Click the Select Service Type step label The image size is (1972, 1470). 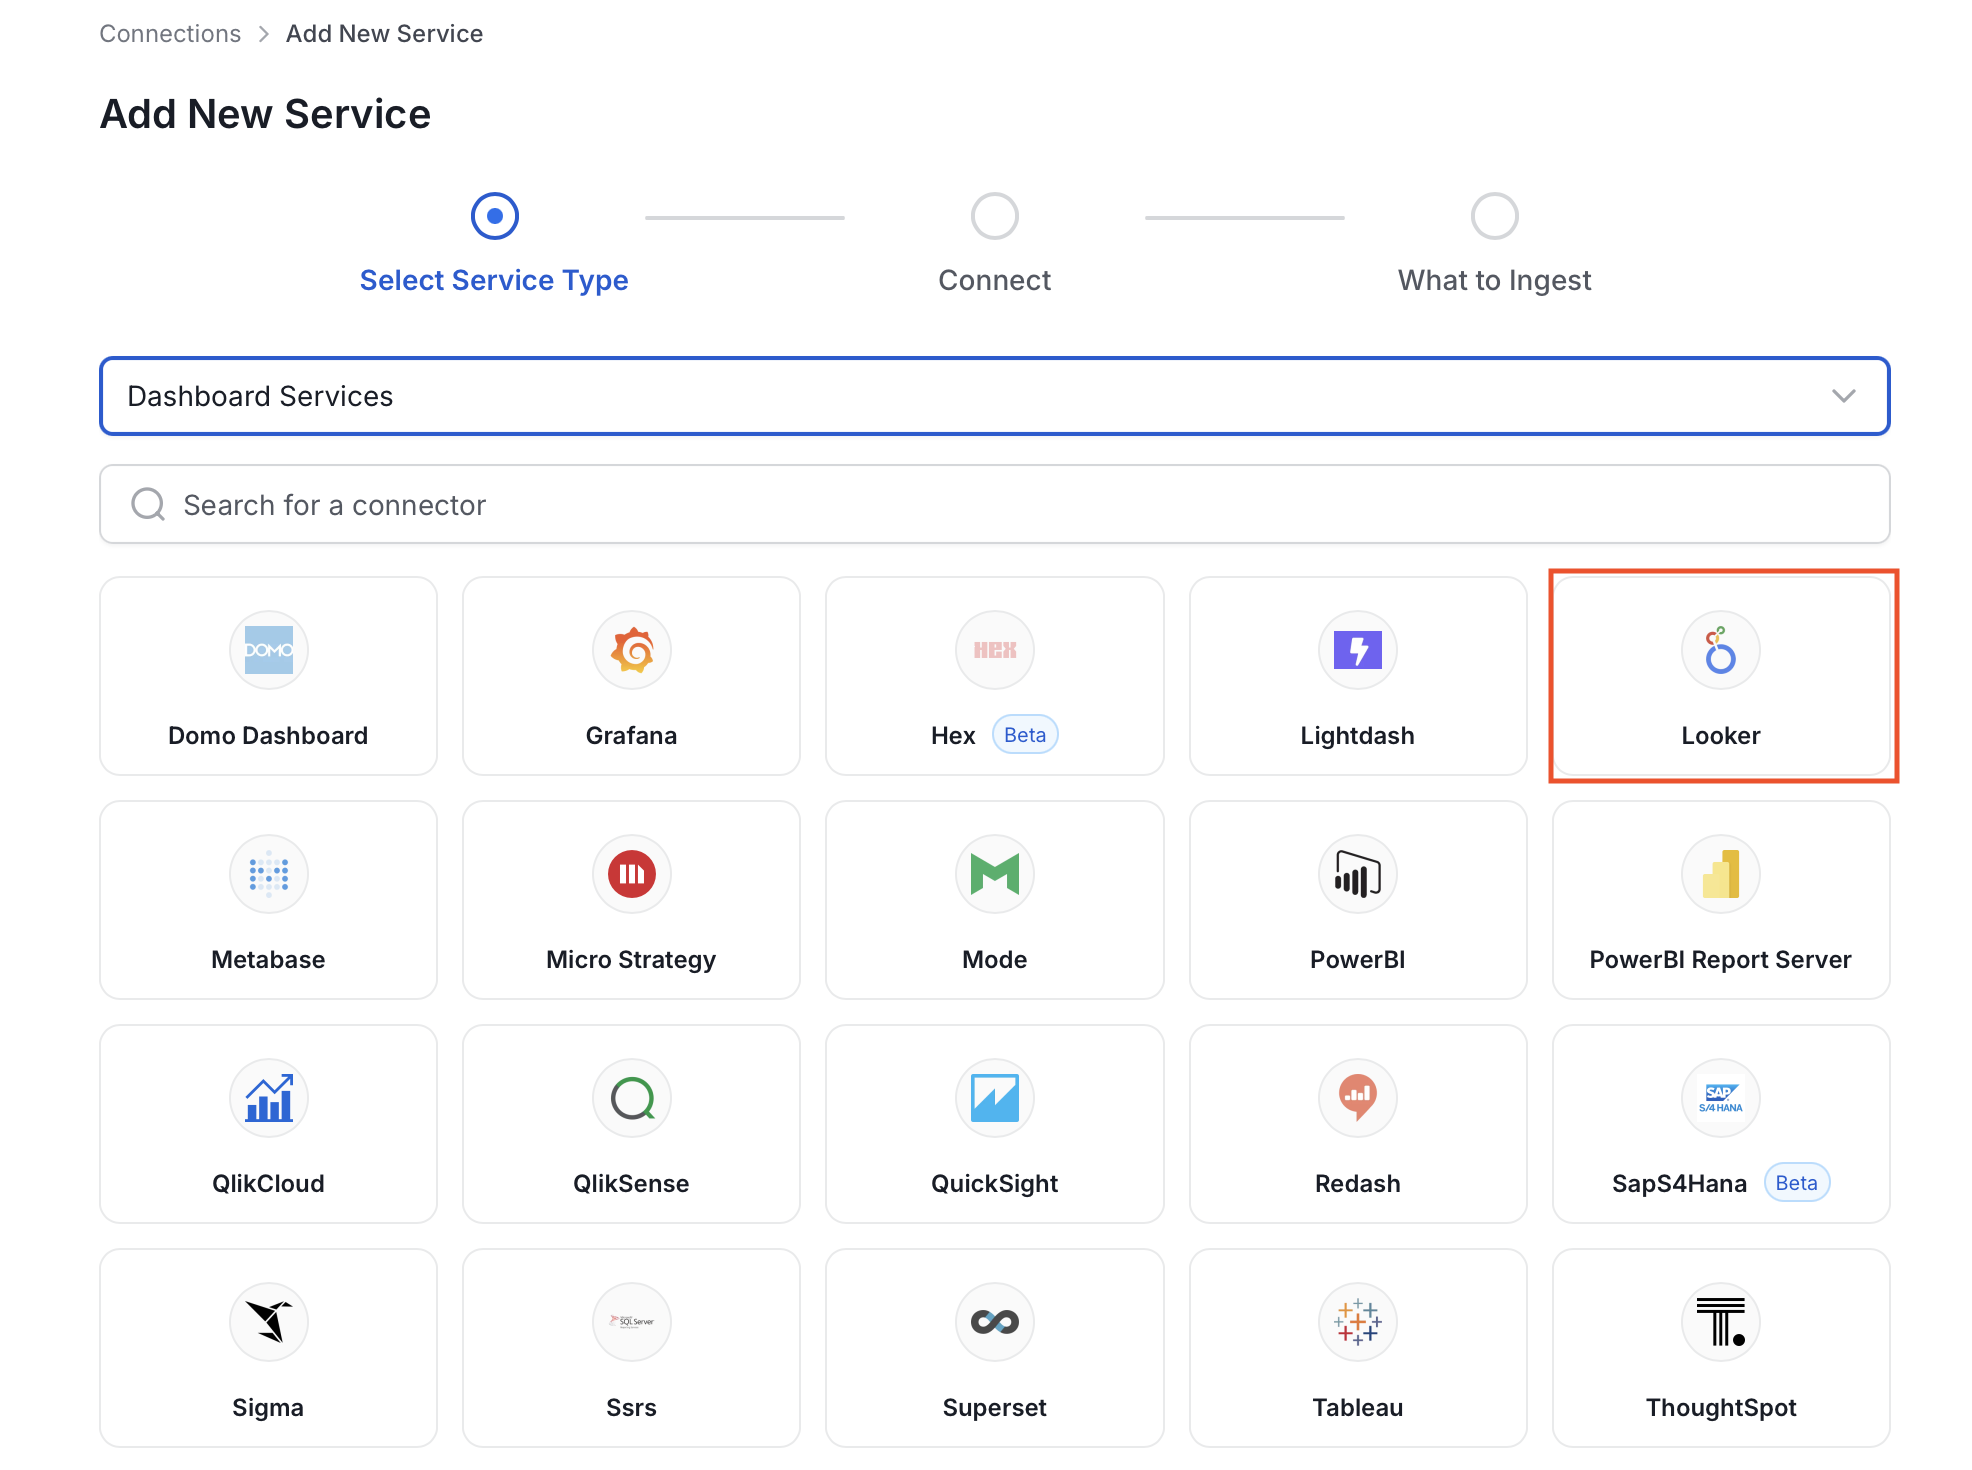click(494, 280)
